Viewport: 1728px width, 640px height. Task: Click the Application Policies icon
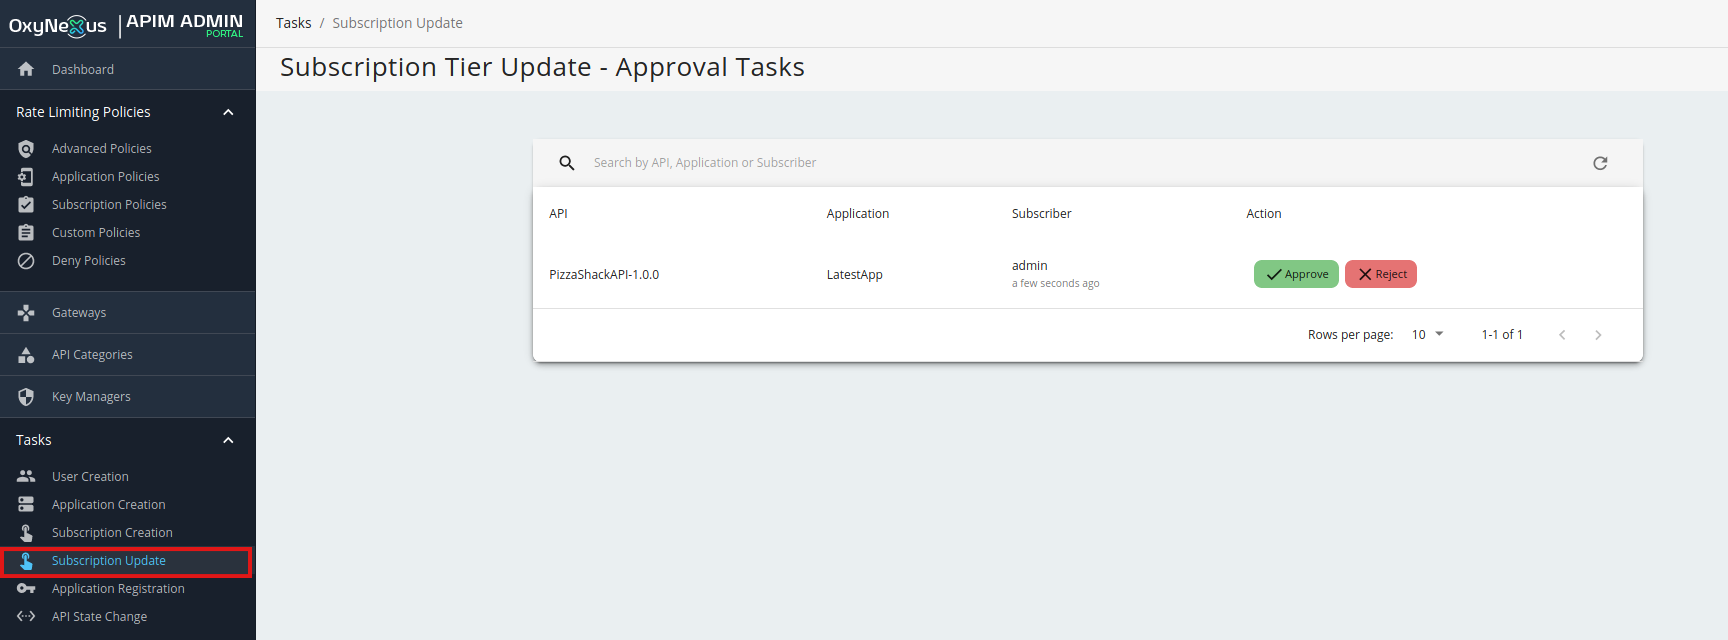tap(26, 176)
